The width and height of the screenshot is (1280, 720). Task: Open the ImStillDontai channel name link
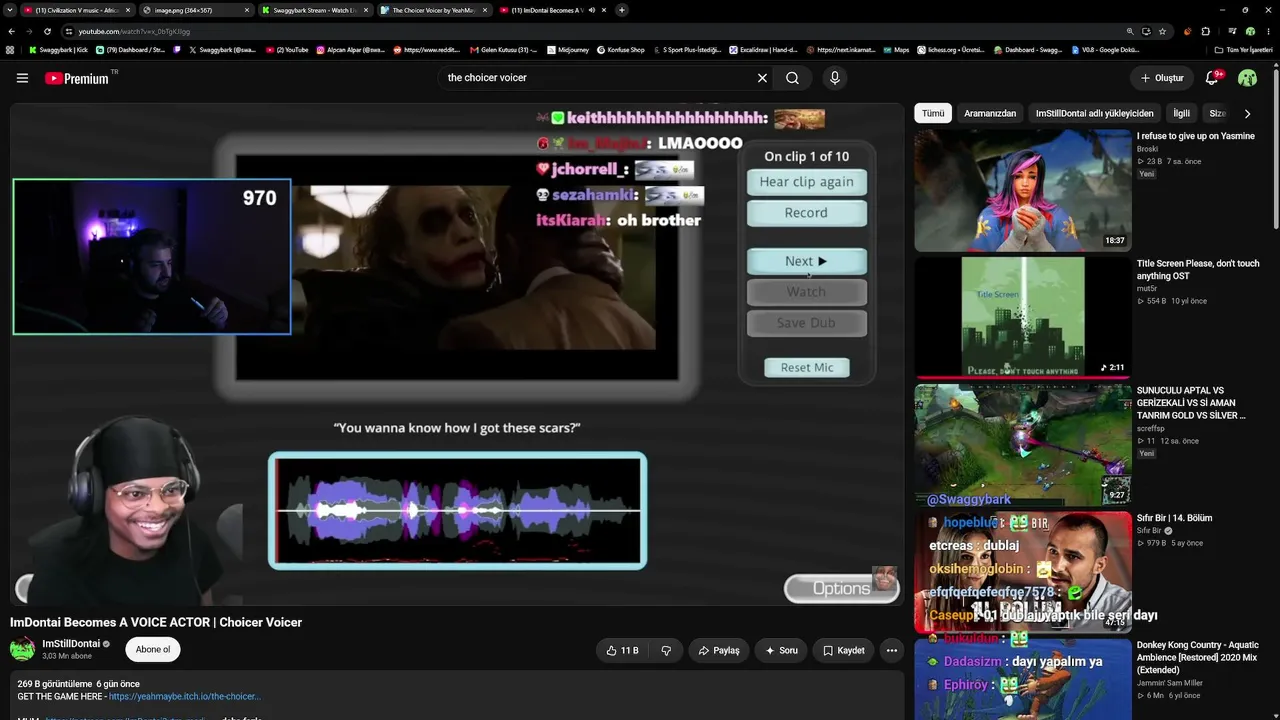pyautogui.click(x=71, y=644)
